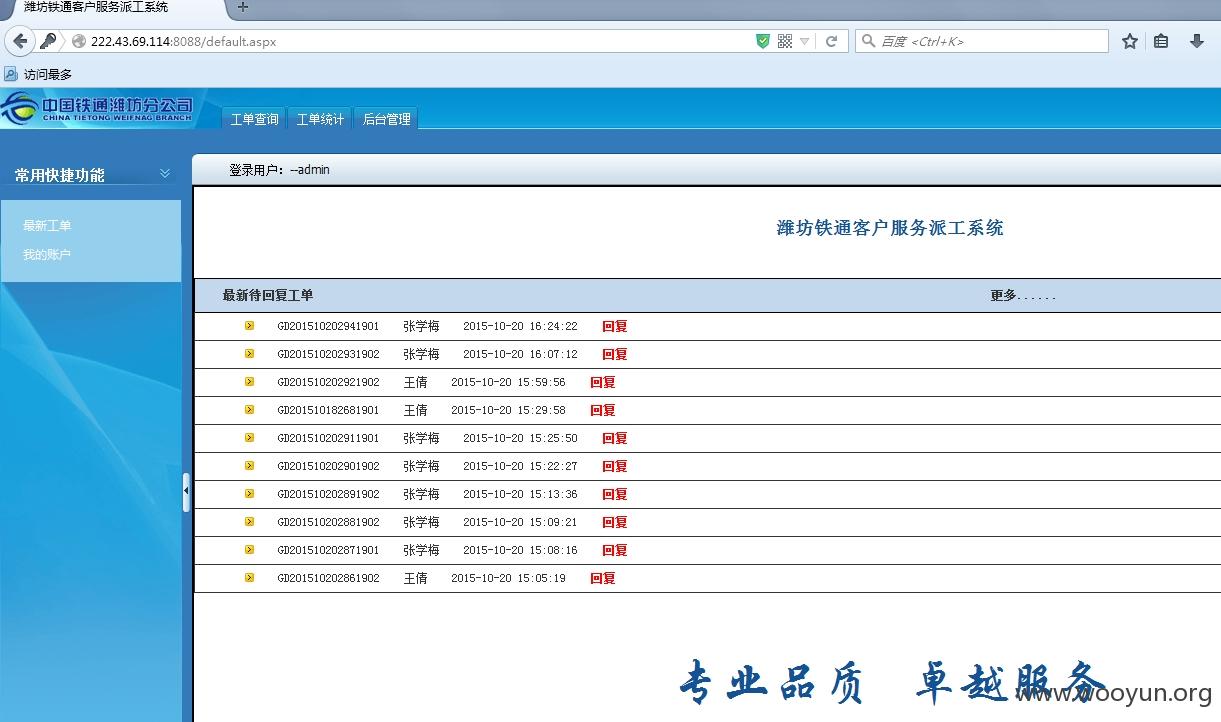Click the yellow icon beside GD201510202891902
Viewport: 1221px width, 722px height.
pos(250,493)
